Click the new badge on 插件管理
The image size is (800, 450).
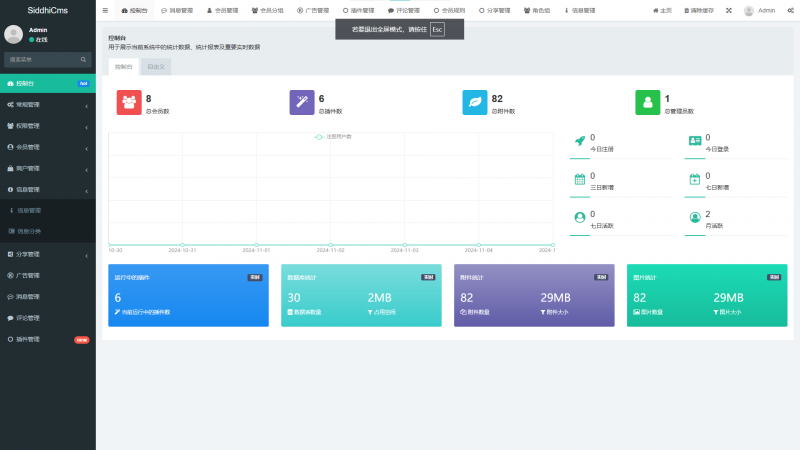[82, 340]
